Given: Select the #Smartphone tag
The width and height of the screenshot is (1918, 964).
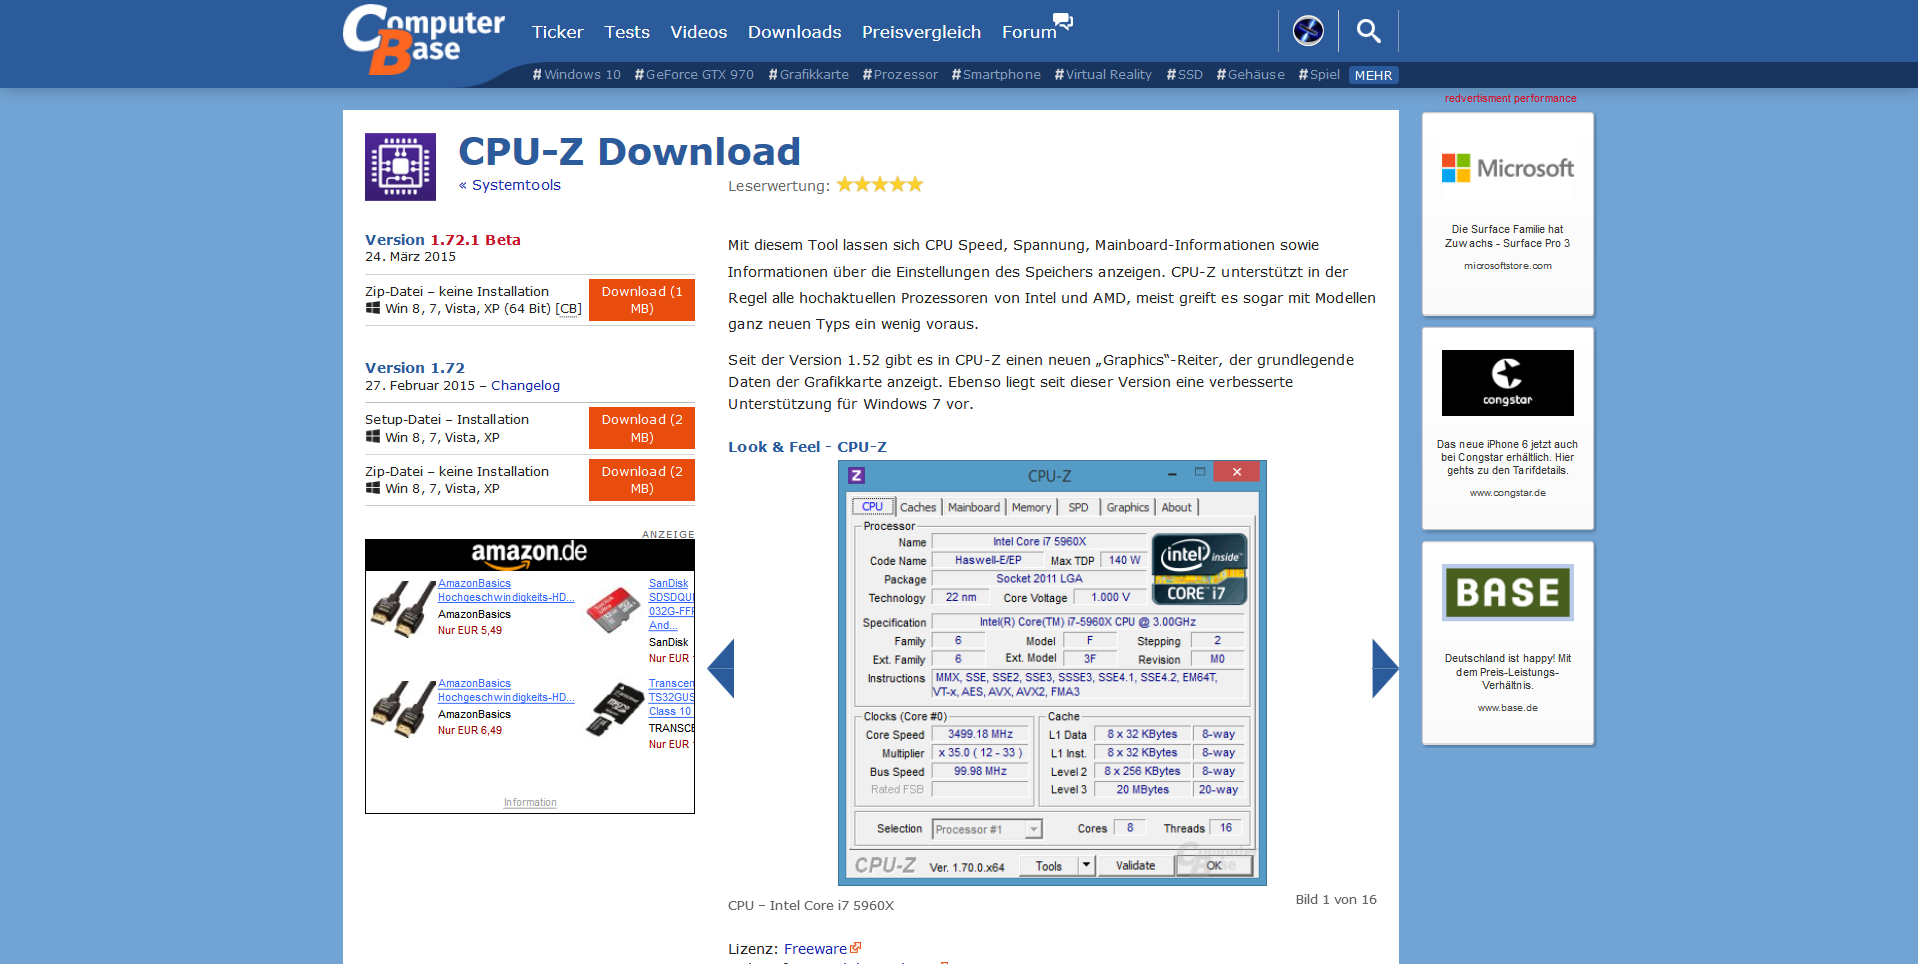Looking at the screenshot, I should (996, 75).
